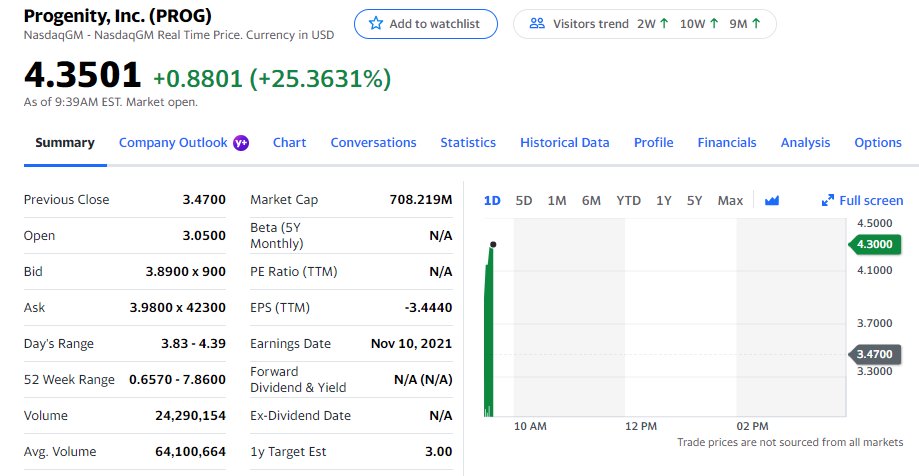
Task: Select the 5Y chart range
Action: point(695,200)
